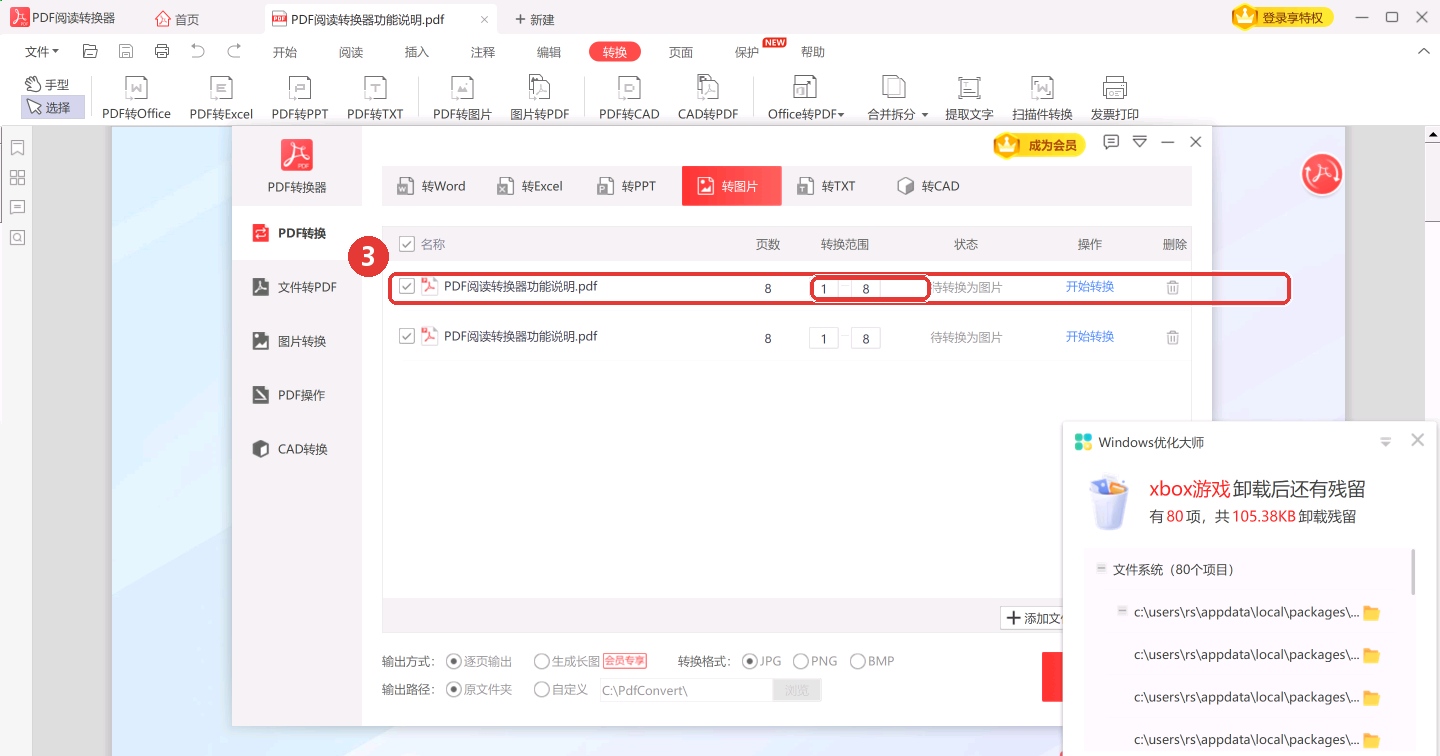The height and width of the screenshot is (756, 1440).
Task: Click 开始转换 link in second file row
Action: click(x=1090, y=336)
